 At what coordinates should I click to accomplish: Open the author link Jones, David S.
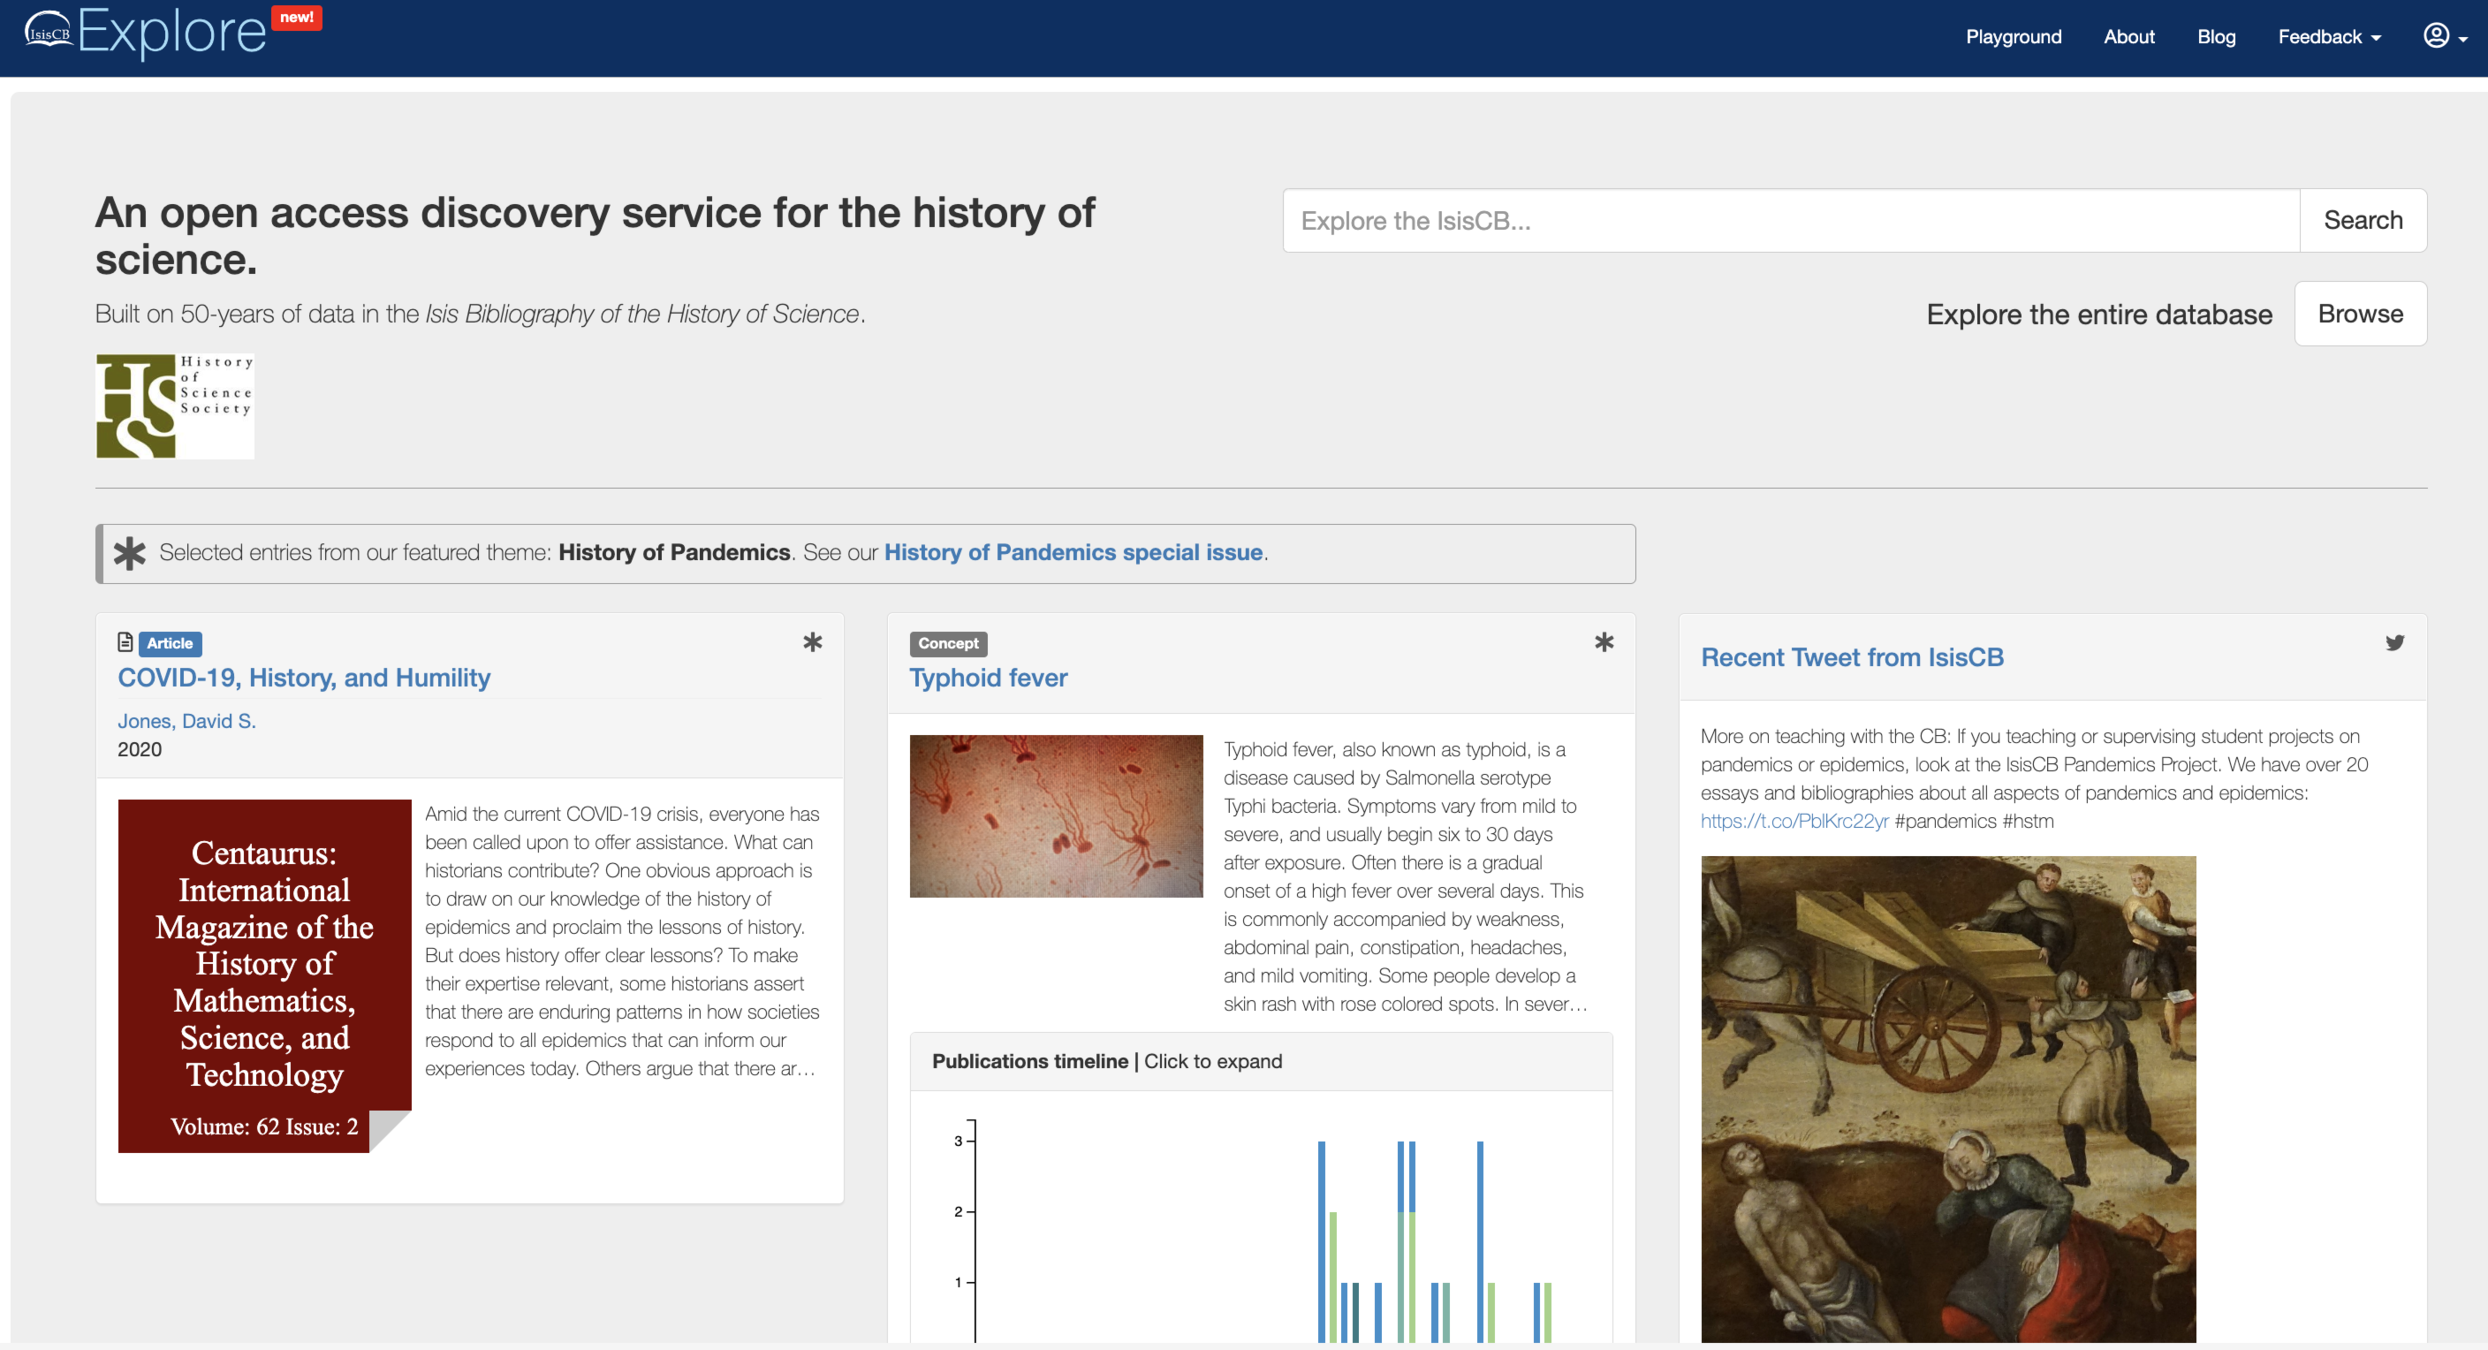click(186, 721)
